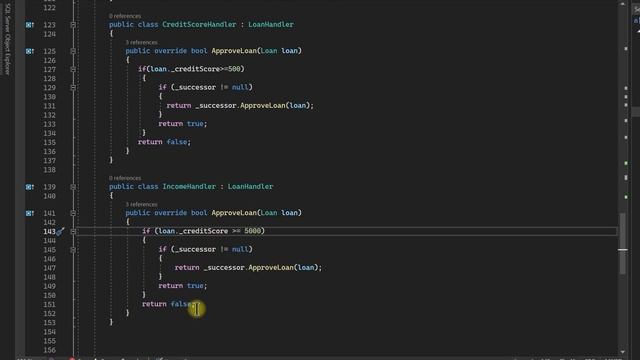Click inheritance margin icon on line 141
This screenshot has height=360, width=640.
(30, 213)
